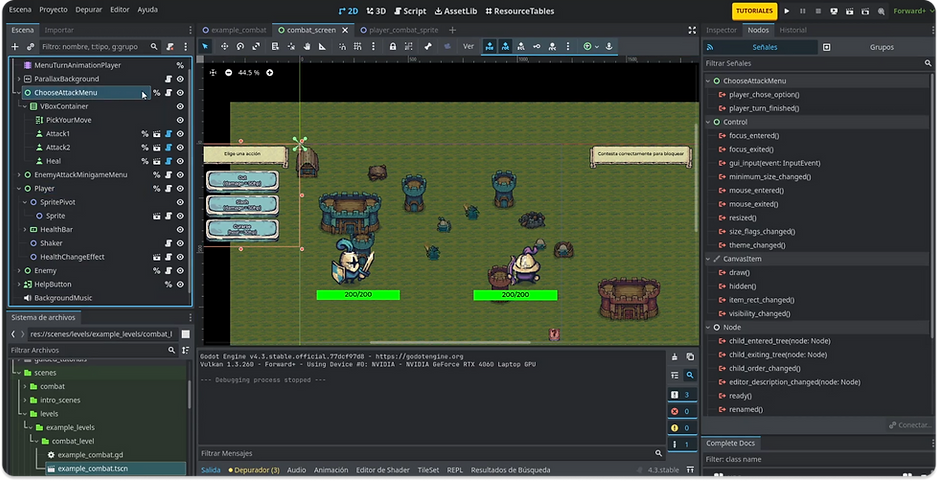
Task: Open the movie maker magnifier icon
Action: pos(881,11)
